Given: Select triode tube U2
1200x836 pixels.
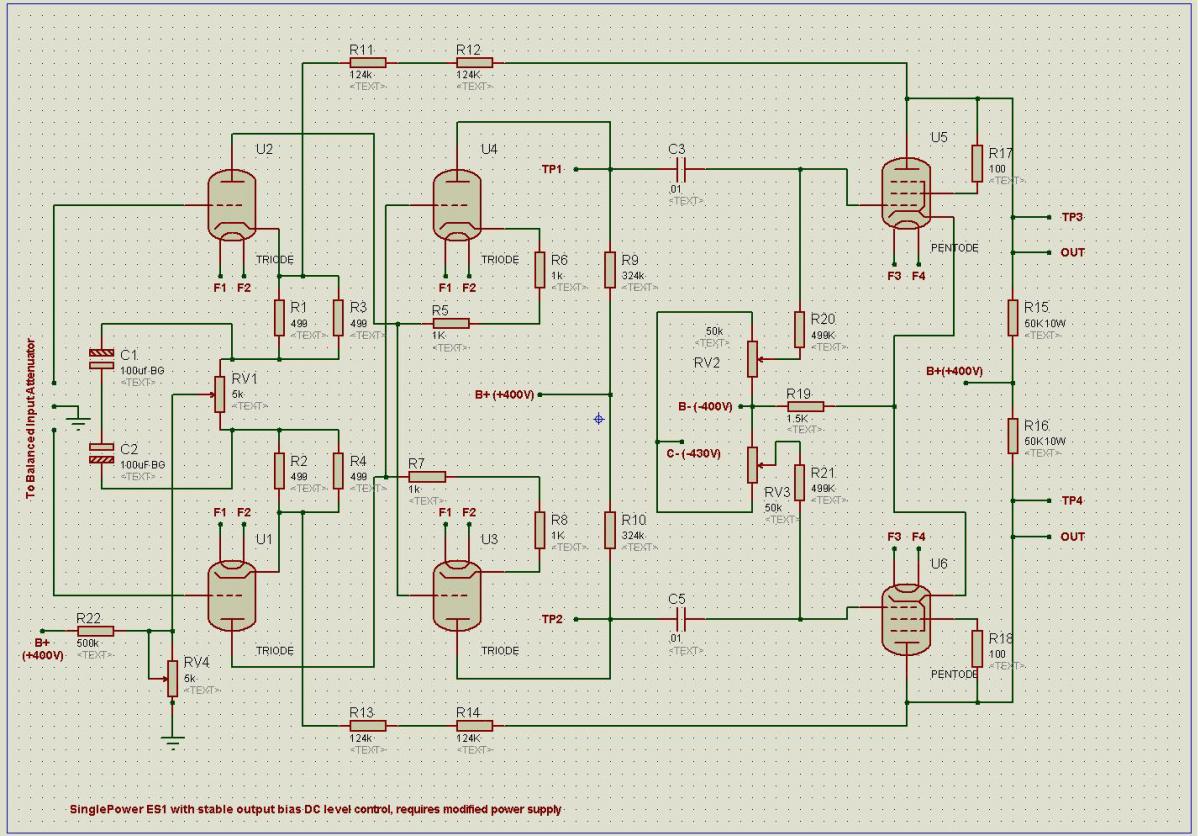Looking at the screenshot, I should [x=232, y=205].
